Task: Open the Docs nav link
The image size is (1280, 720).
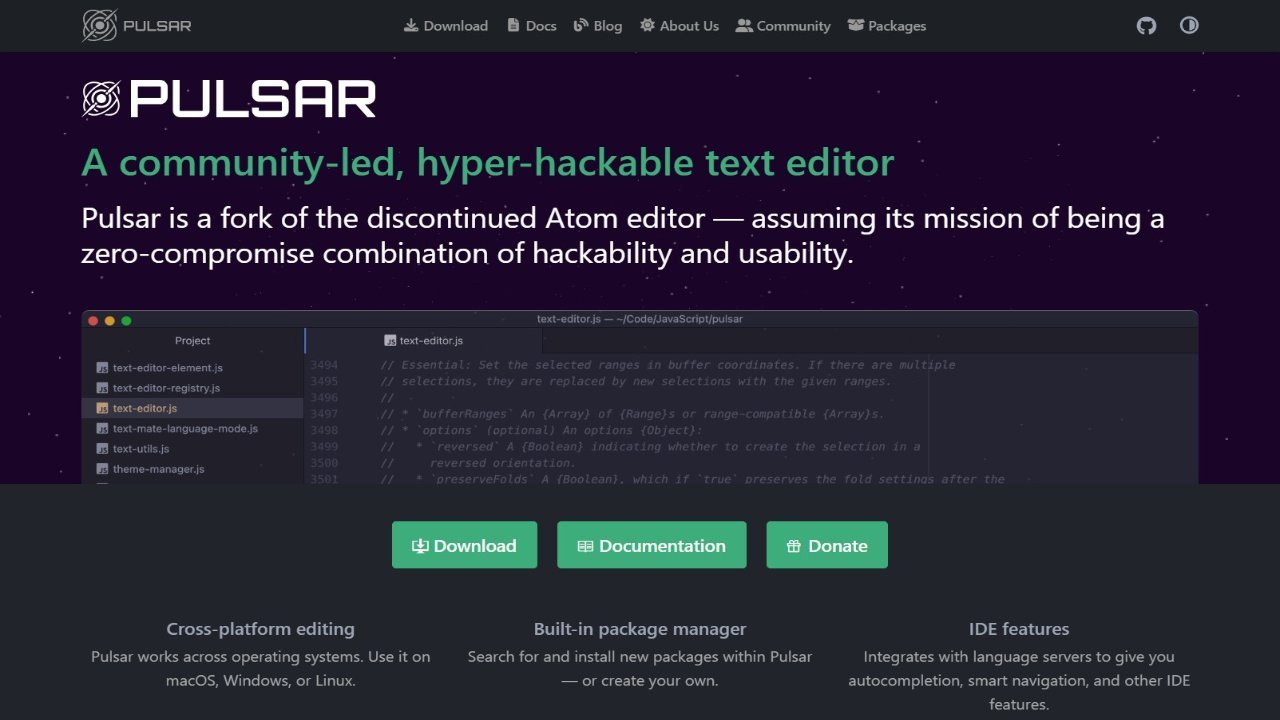Action: pos(532,26)
